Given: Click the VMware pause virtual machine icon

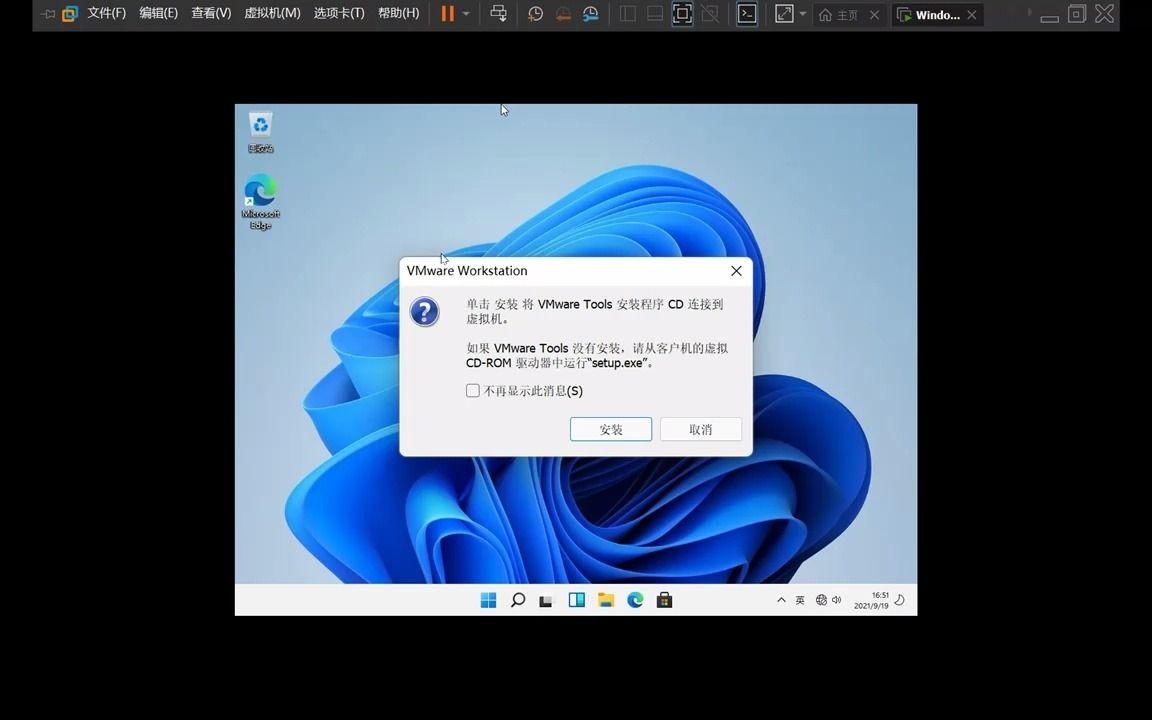Looking at the screenshot, I should [447, 14].
